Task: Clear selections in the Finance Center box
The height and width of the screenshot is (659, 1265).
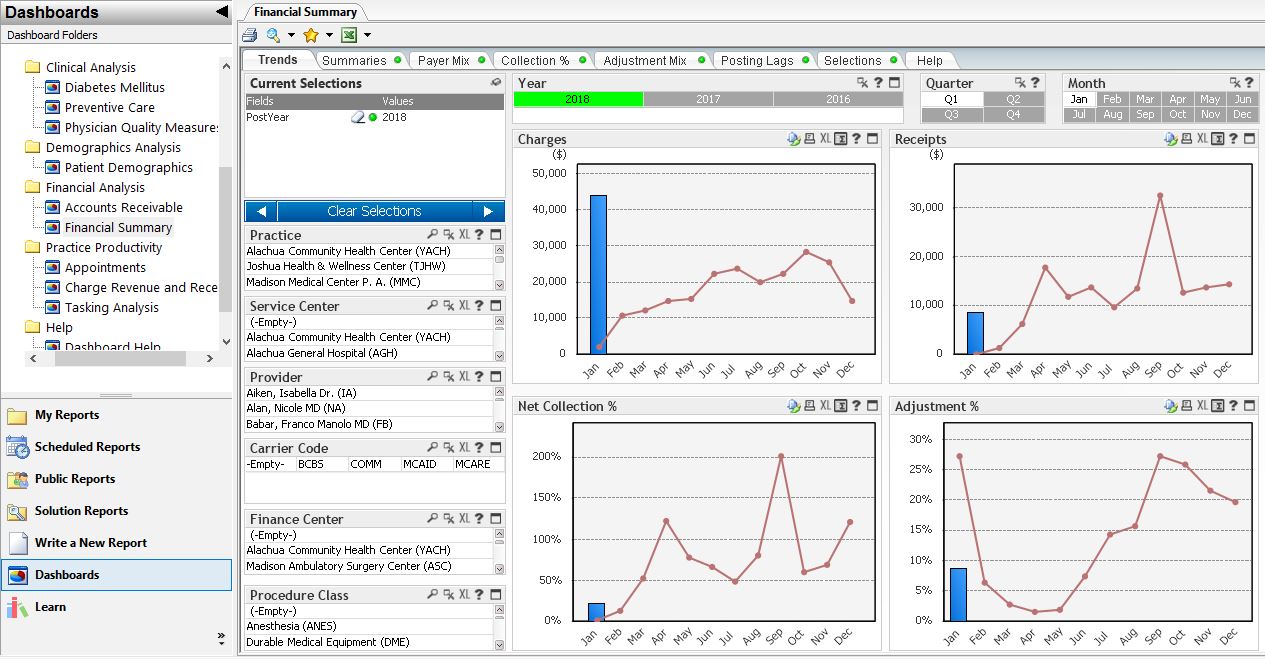Action: click(448, 519)
